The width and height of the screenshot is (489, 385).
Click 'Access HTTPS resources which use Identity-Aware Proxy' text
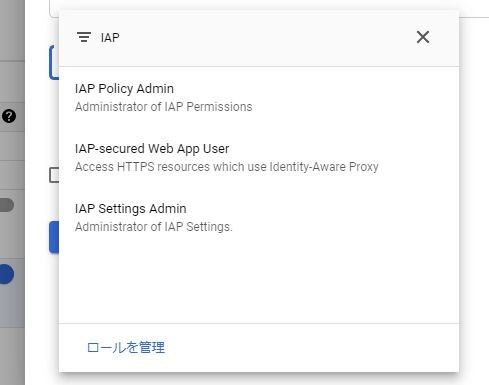(x=227, y=167)
